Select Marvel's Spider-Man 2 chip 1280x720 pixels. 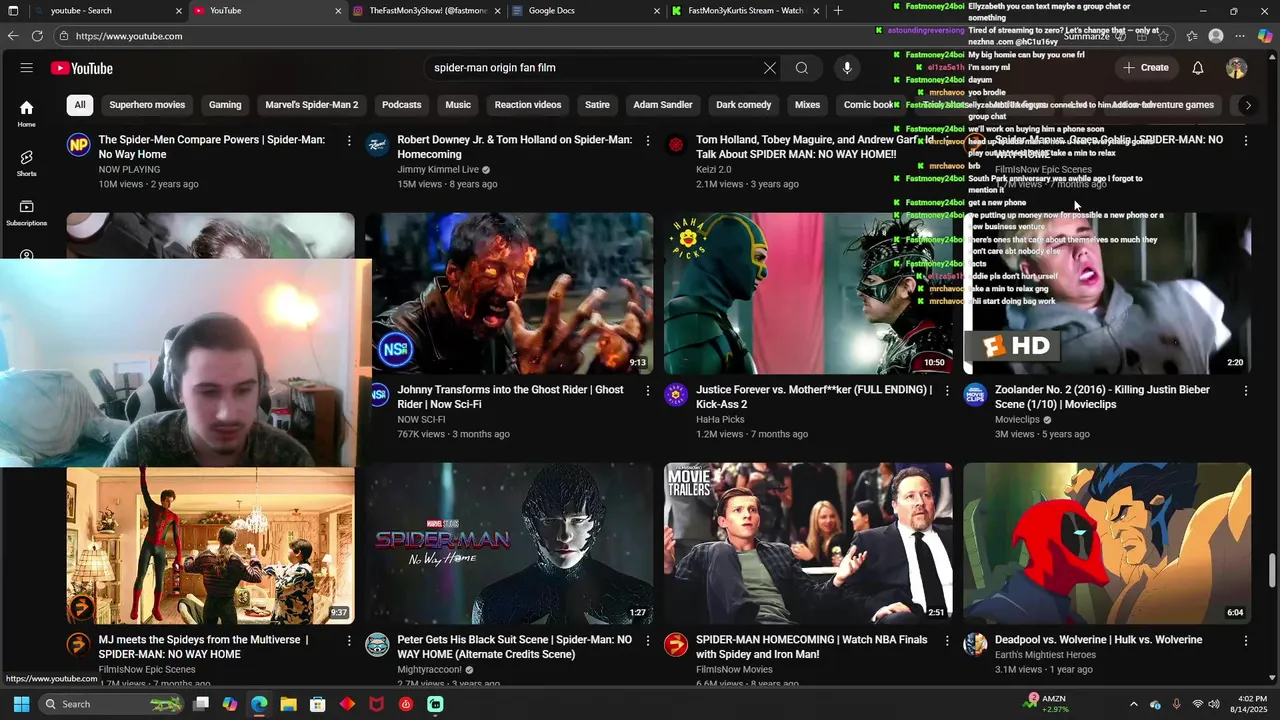(311, 105)
